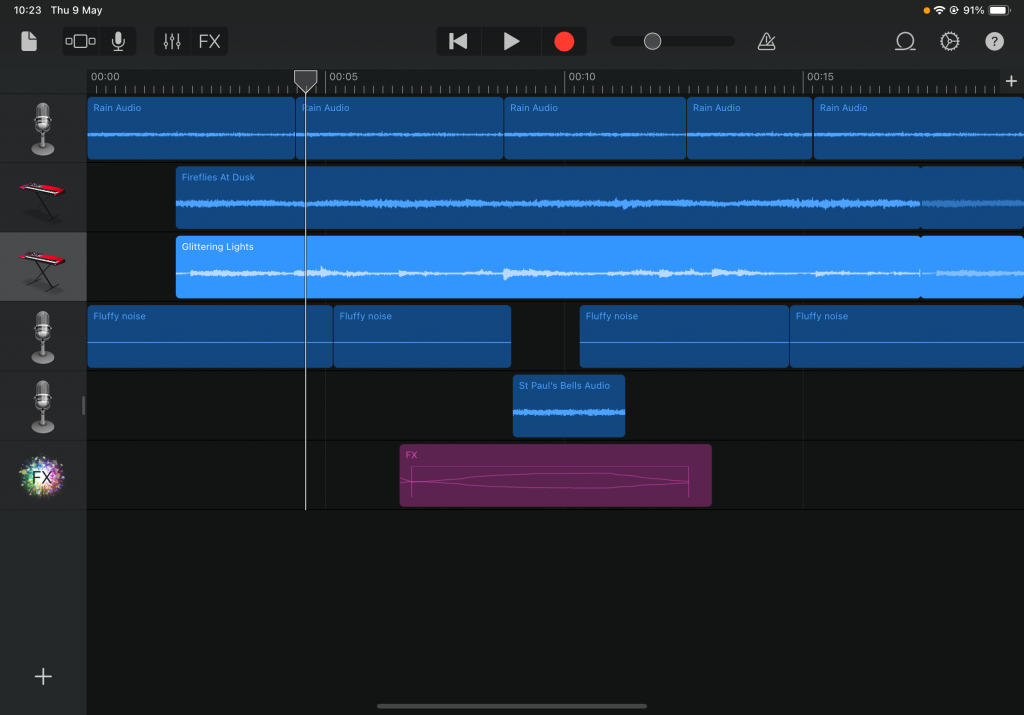Add song section with plus in ruler

click(1011, 81)
